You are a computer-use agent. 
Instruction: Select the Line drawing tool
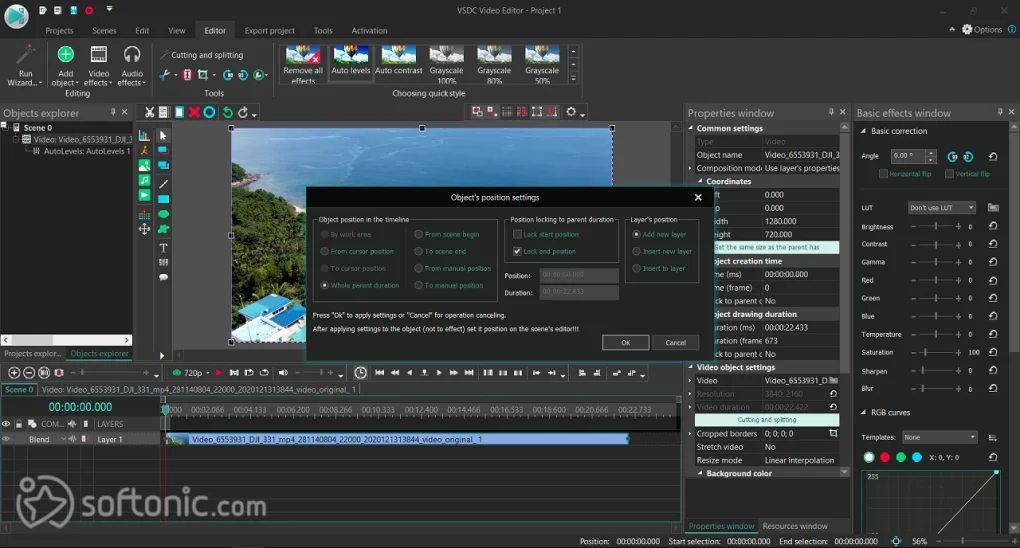[x=163, y=184]
